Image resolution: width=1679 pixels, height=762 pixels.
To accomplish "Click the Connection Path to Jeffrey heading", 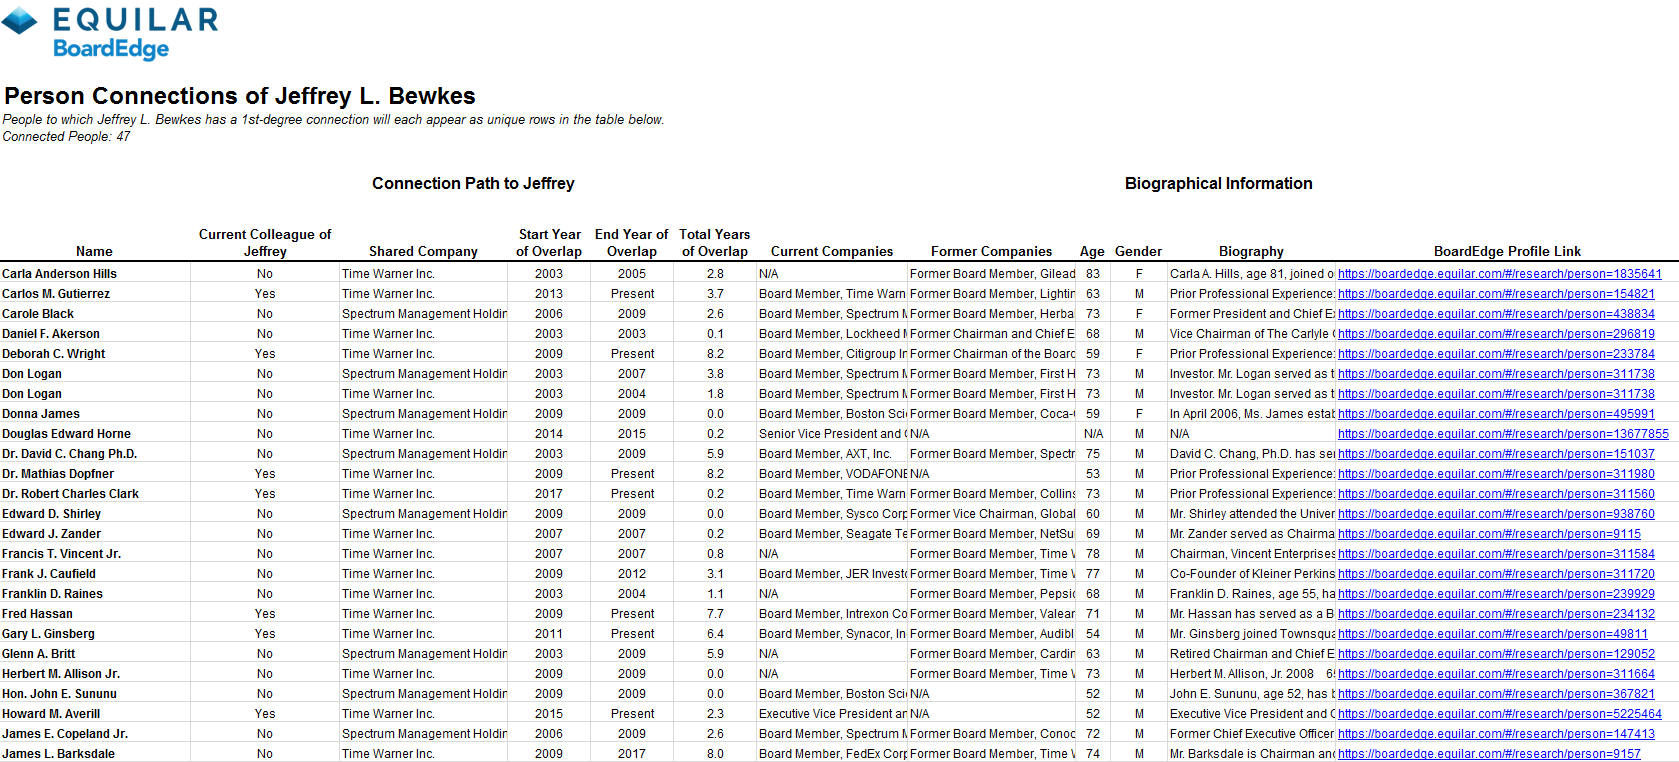I will pyautogui.click(x=473, y=183).
